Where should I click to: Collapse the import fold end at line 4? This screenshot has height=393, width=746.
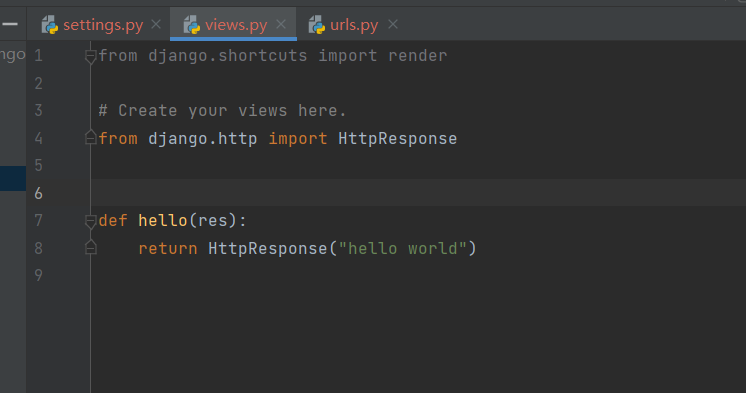point(90,138)
